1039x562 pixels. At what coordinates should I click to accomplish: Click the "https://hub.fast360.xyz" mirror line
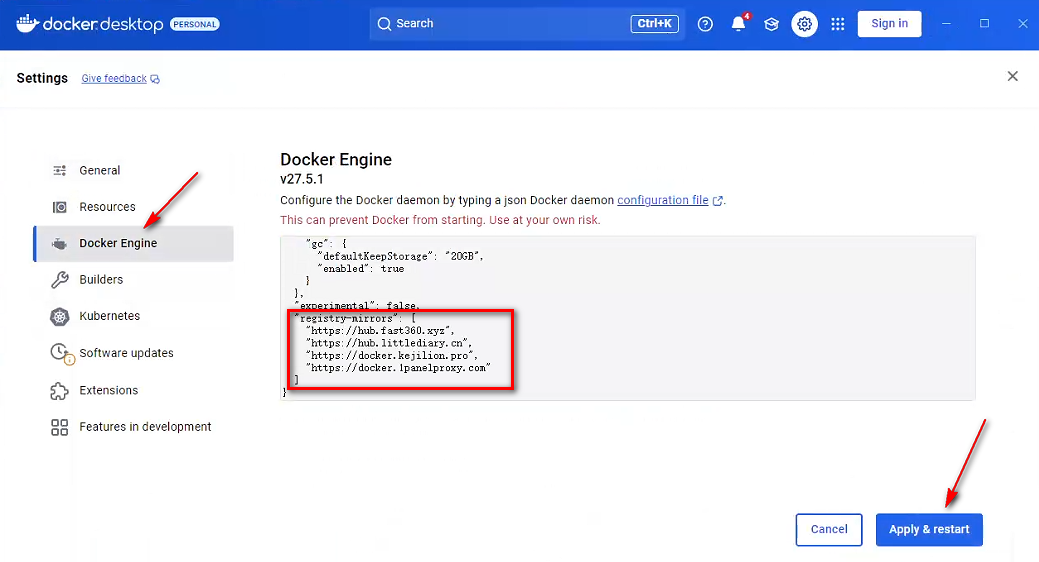[380, 331]
